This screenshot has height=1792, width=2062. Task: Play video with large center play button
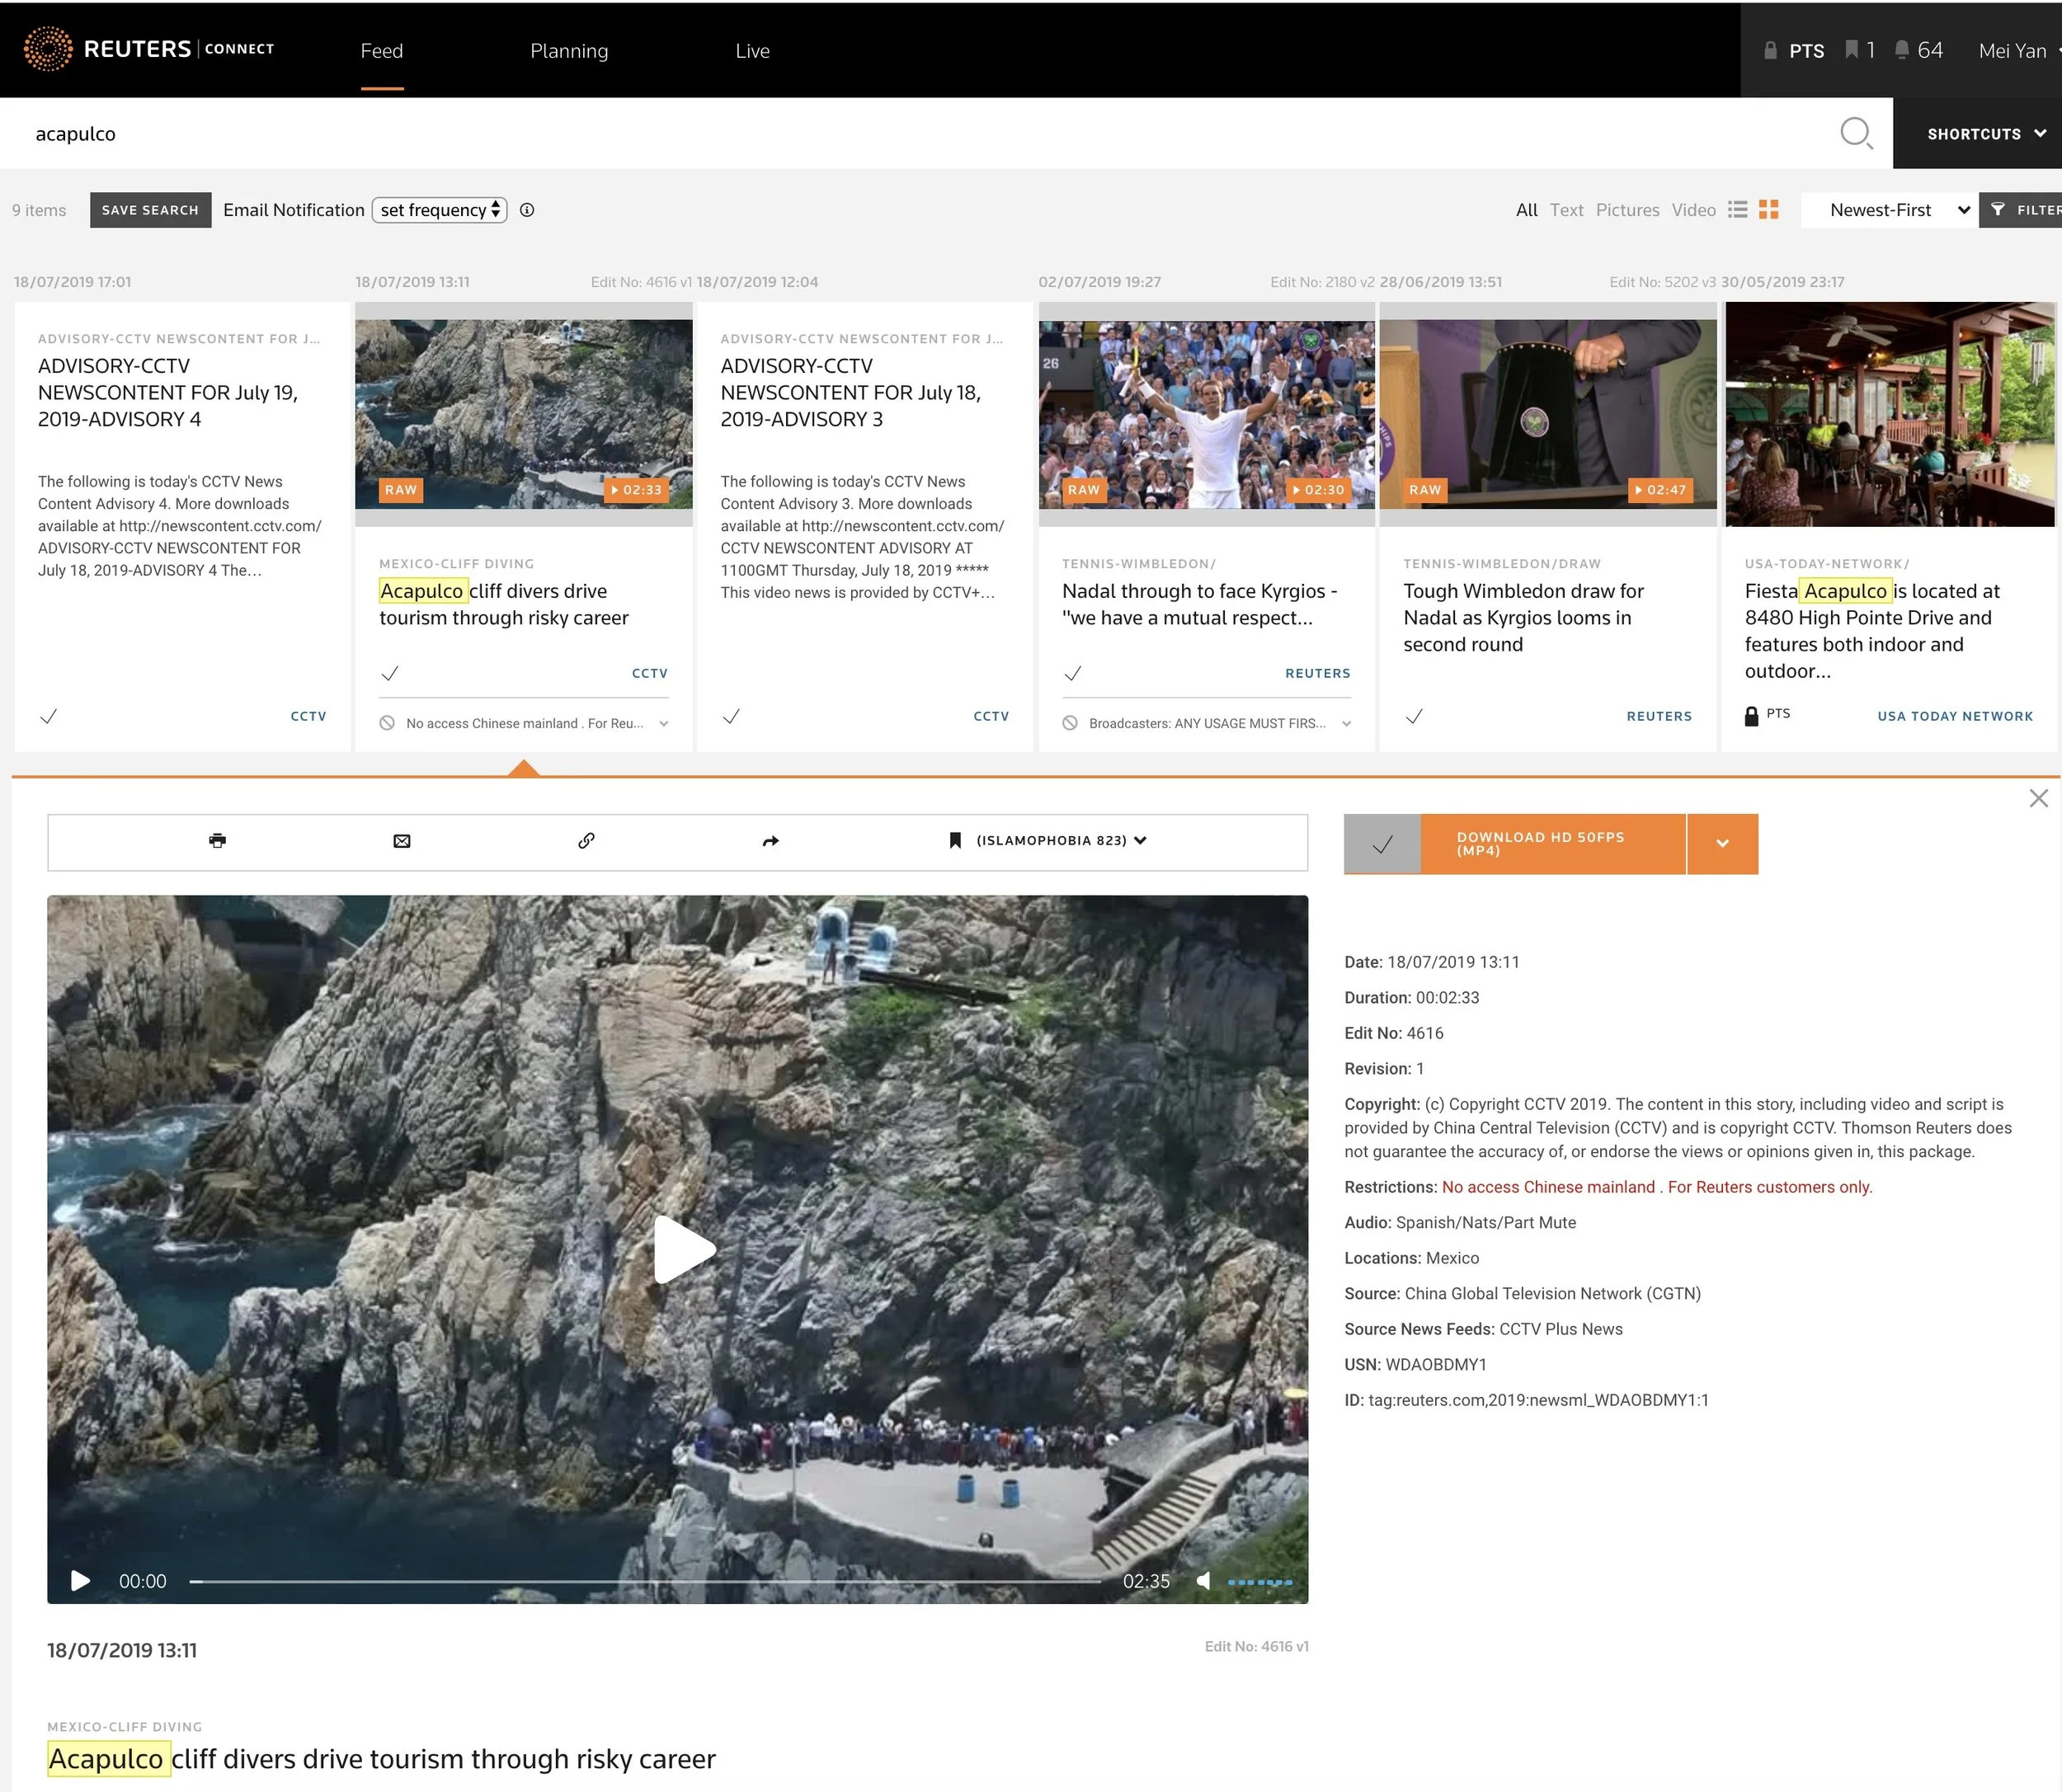click(x=684, y=1248)
